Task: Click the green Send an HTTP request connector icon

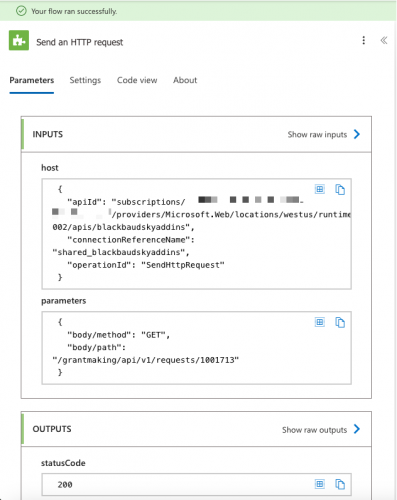Action: click(x=19, y=40)
